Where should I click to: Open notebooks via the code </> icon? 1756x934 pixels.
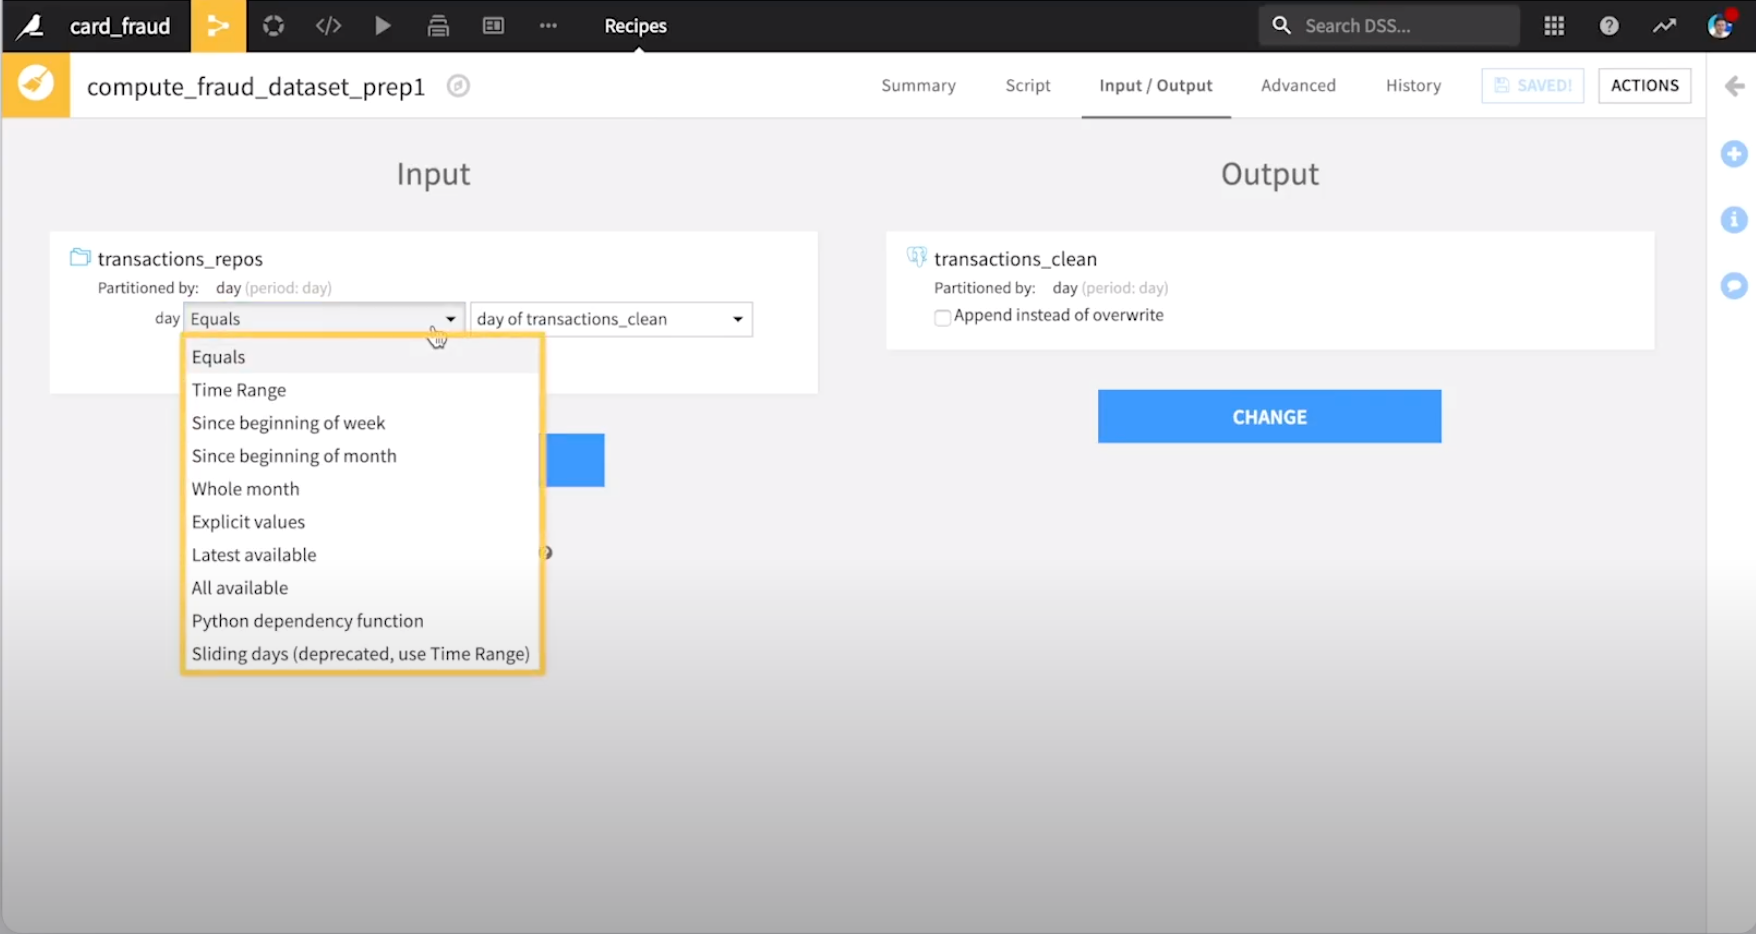pyautogui.click(x=328, y=26)
